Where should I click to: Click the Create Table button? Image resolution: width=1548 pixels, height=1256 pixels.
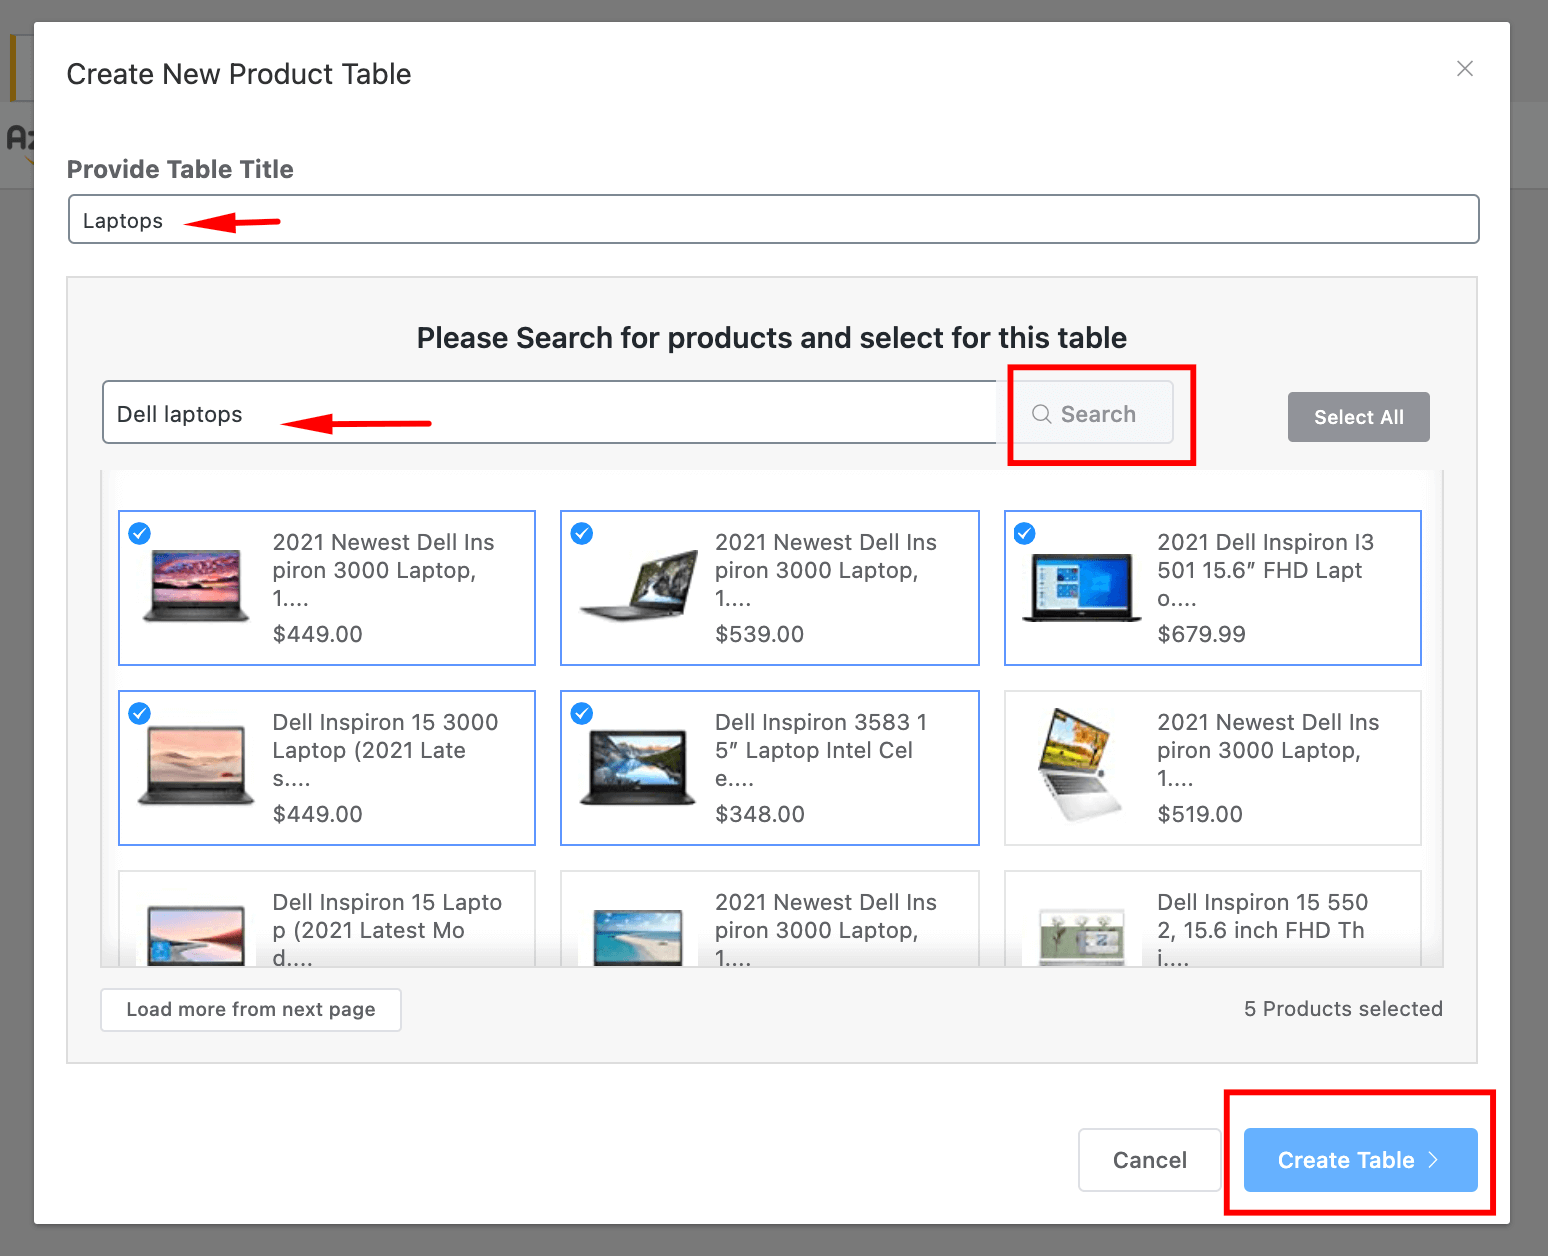point(1360,1160)
